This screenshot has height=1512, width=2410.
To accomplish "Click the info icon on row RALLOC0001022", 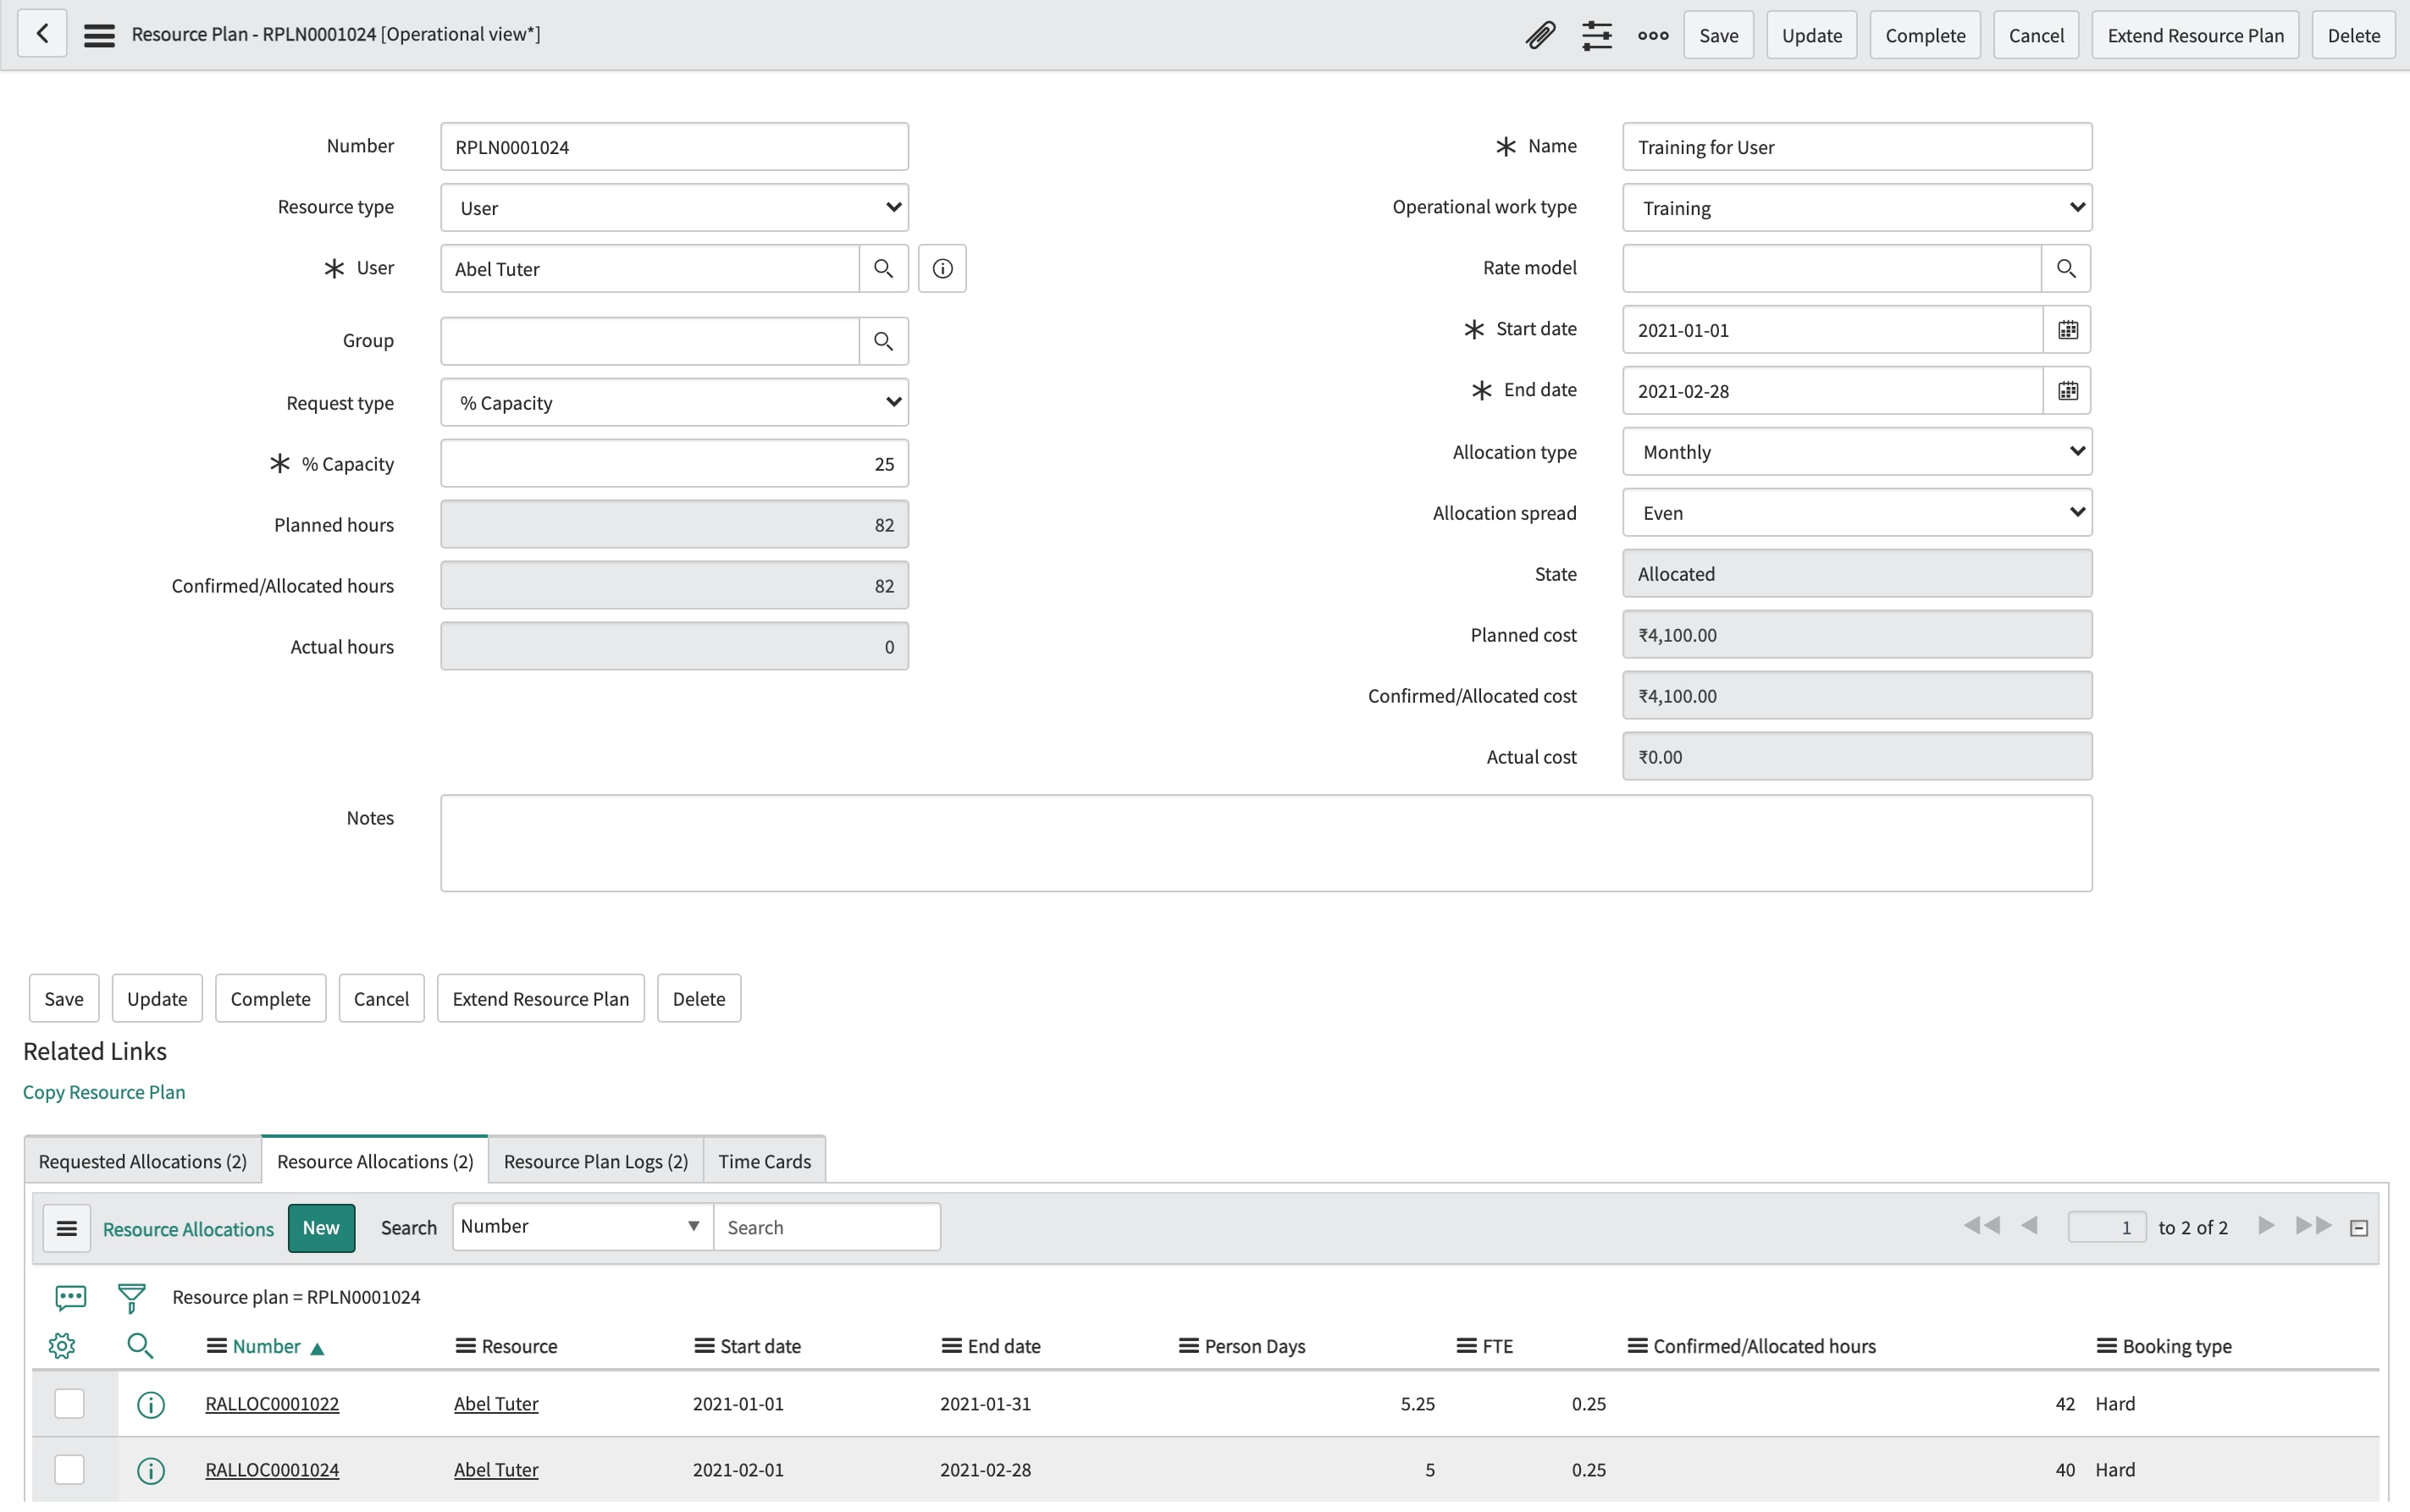I will [150, 1403].
